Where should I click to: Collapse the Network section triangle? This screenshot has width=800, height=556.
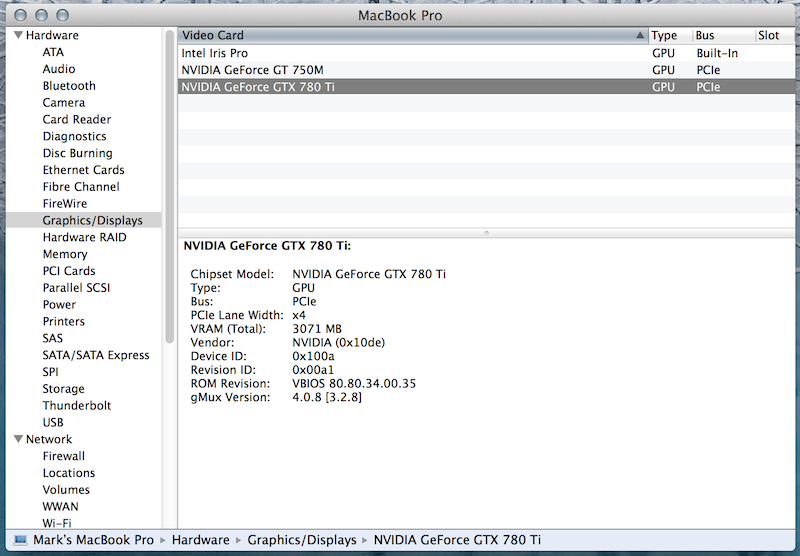coord(18,439)
